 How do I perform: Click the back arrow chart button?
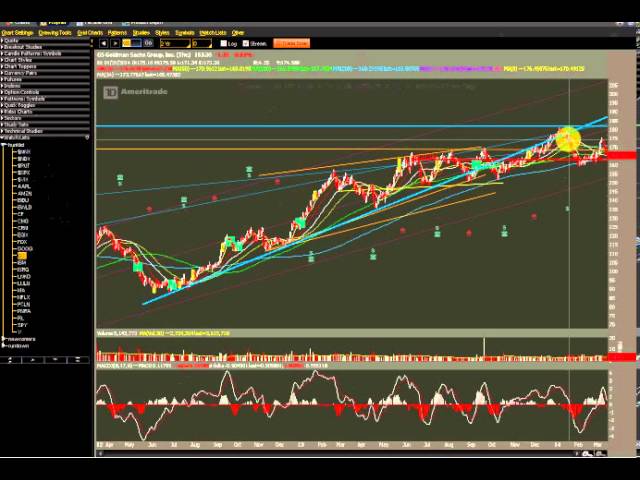click(x=103, y=43)
